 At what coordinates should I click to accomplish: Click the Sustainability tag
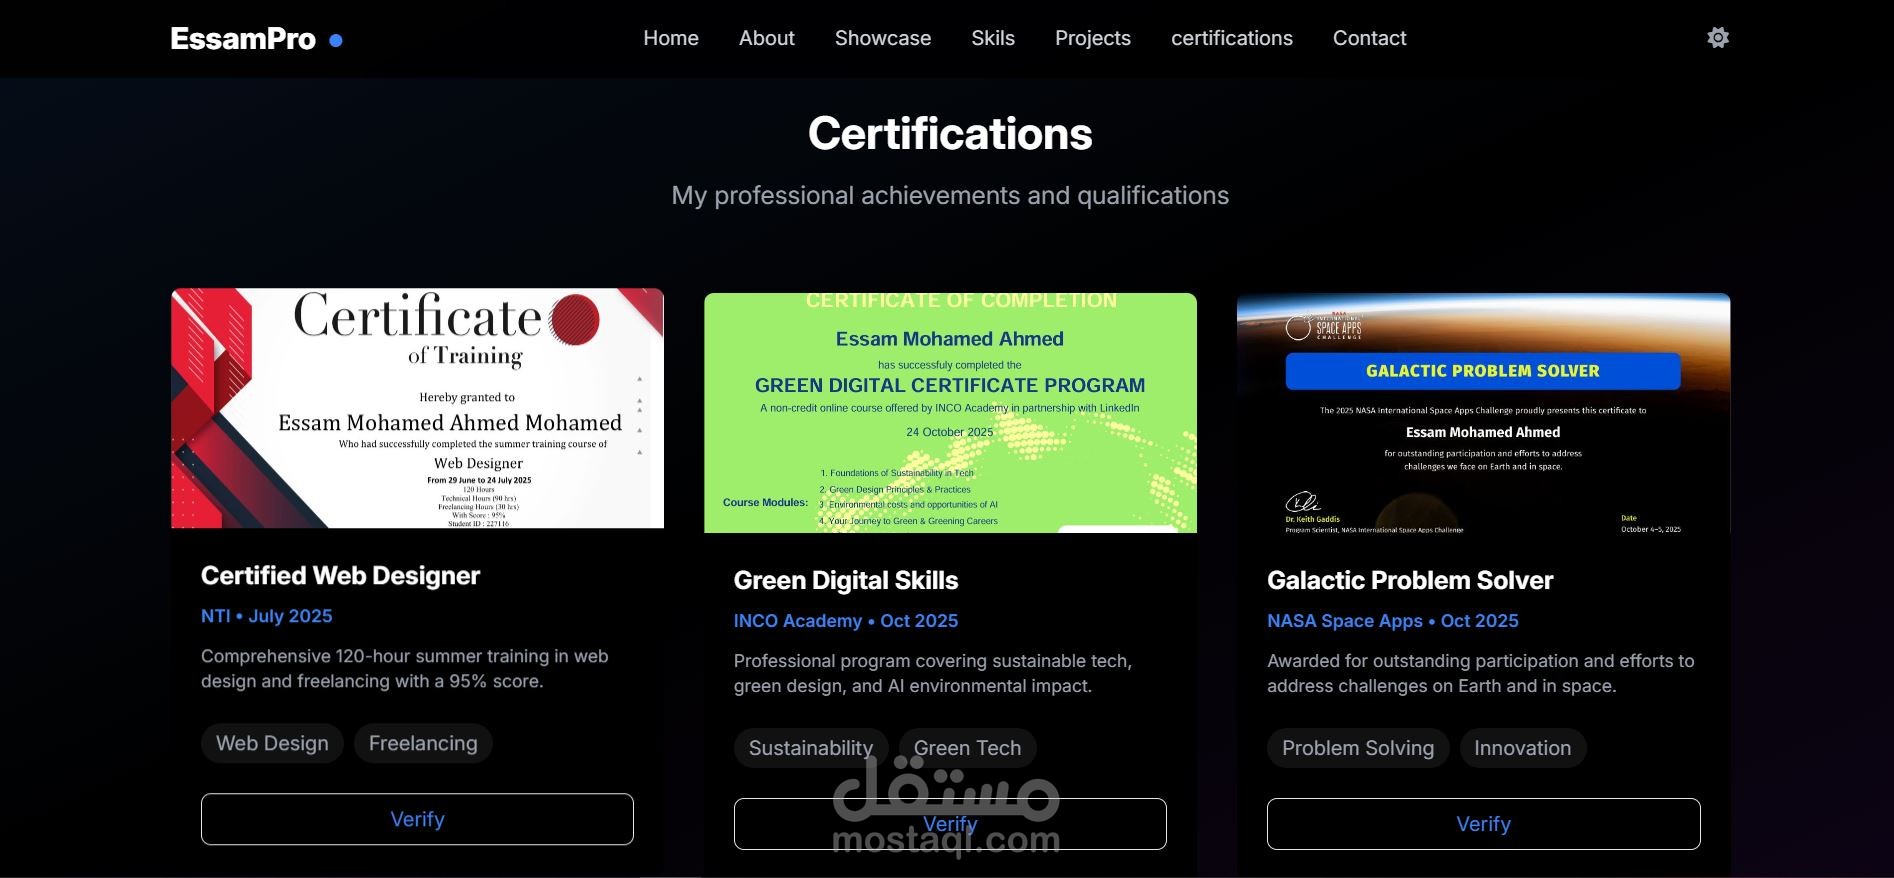click(x=811, y=748)
